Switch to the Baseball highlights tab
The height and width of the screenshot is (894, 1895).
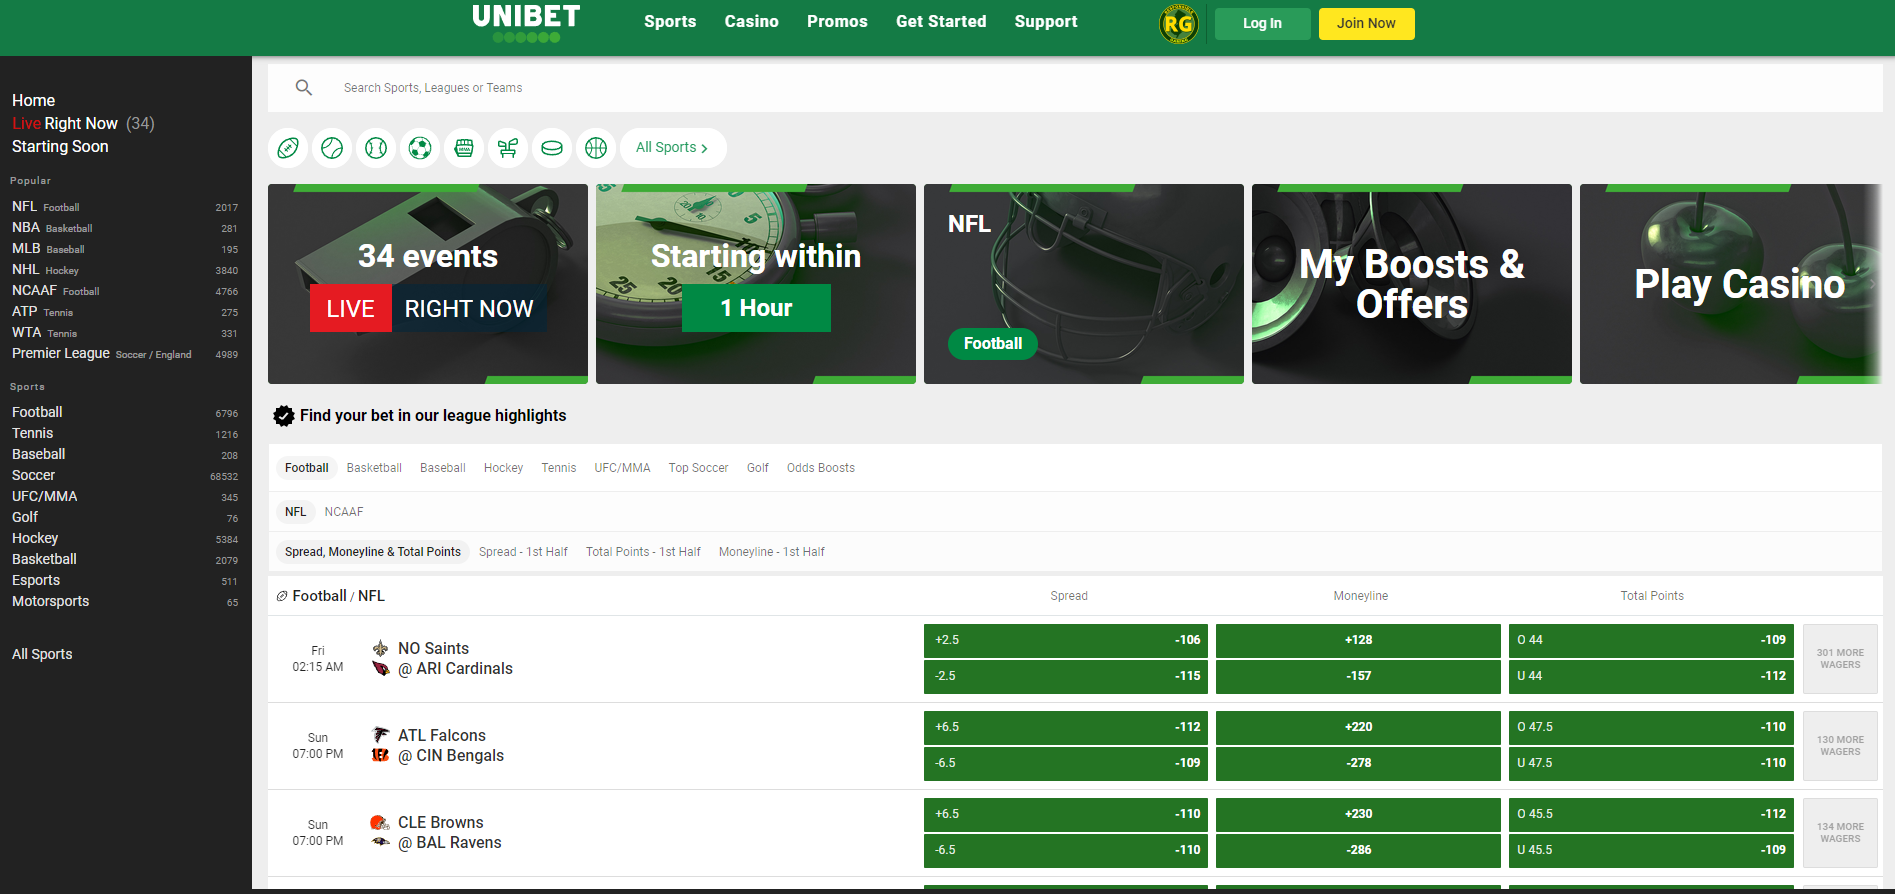point(443,468)
